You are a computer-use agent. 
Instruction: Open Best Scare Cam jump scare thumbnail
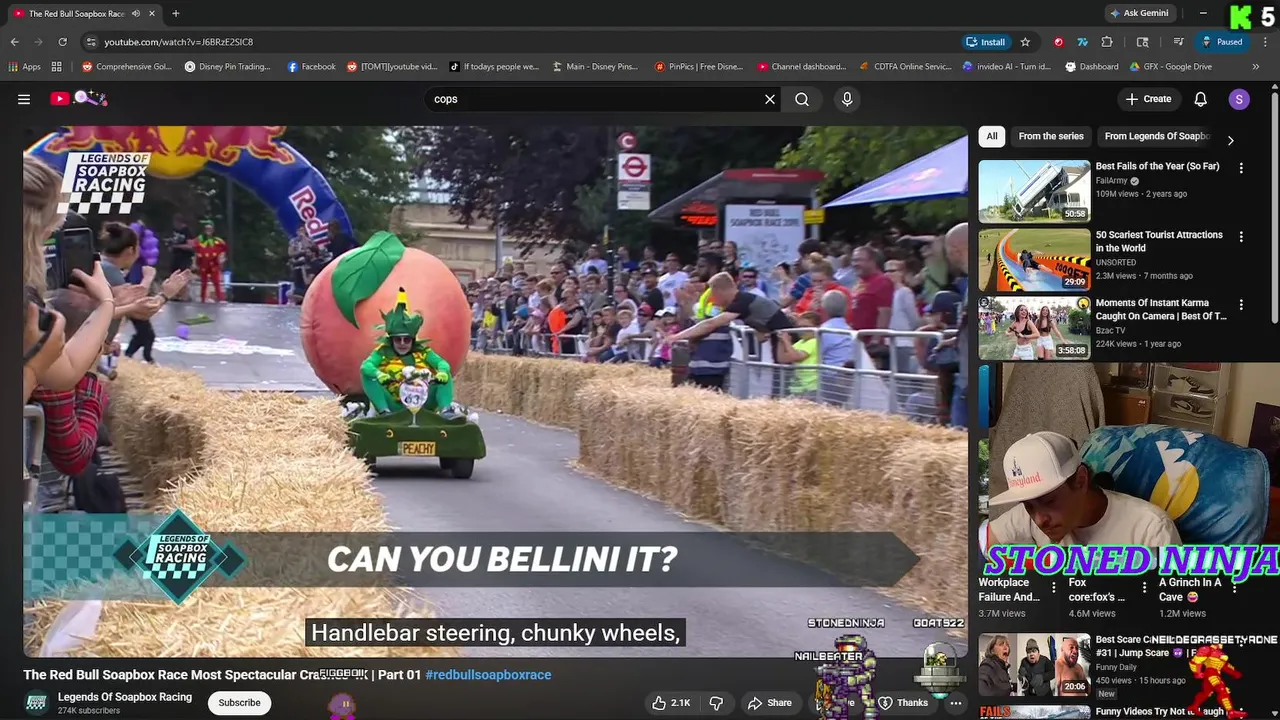coord(1034,664)
